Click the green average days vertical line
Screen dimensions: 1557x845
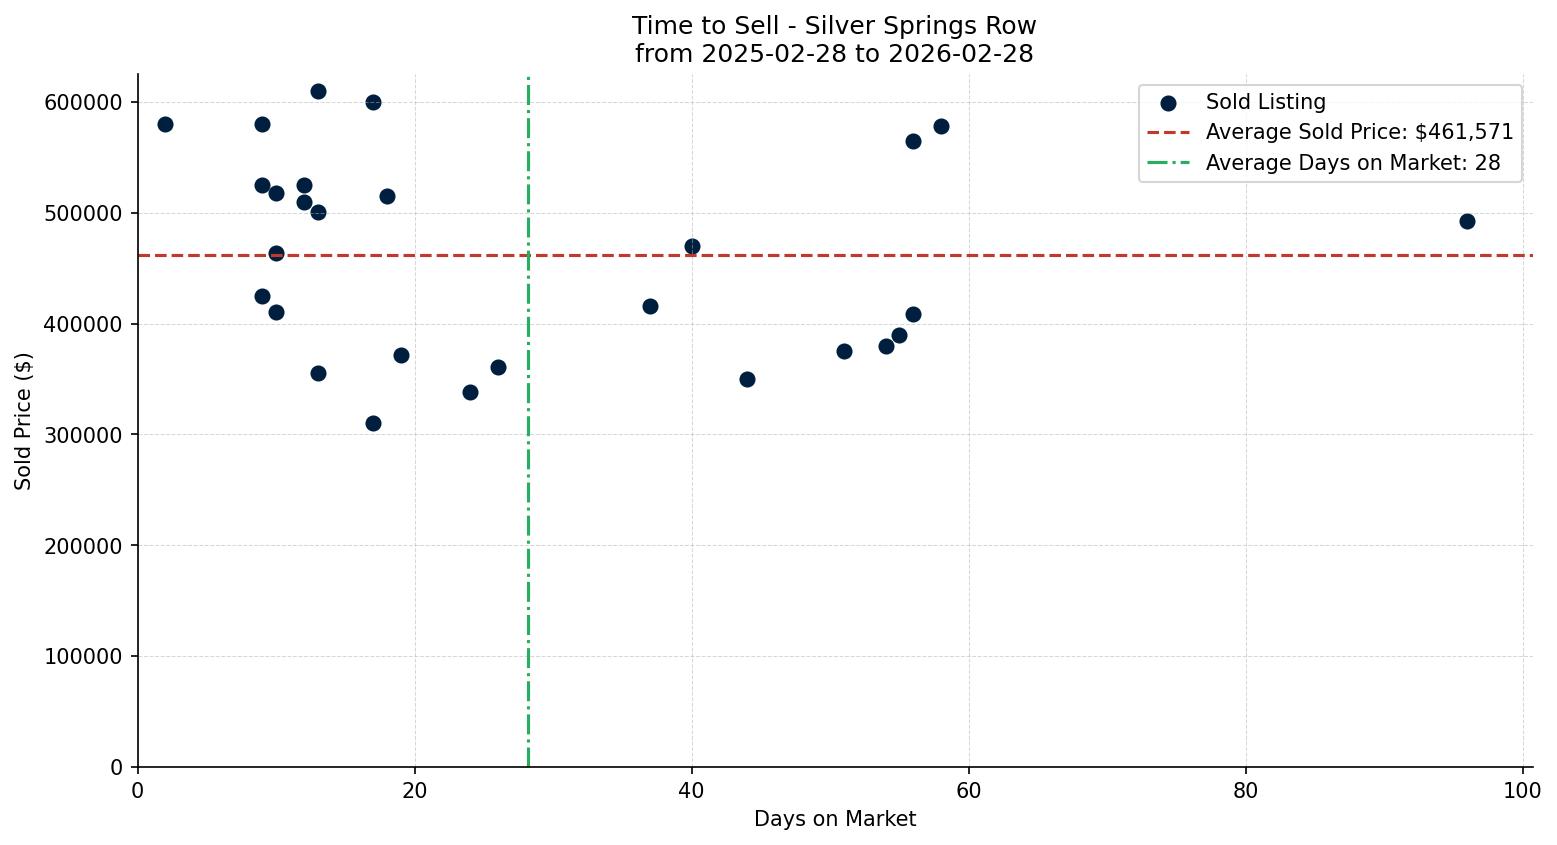(x=528, y=600)
